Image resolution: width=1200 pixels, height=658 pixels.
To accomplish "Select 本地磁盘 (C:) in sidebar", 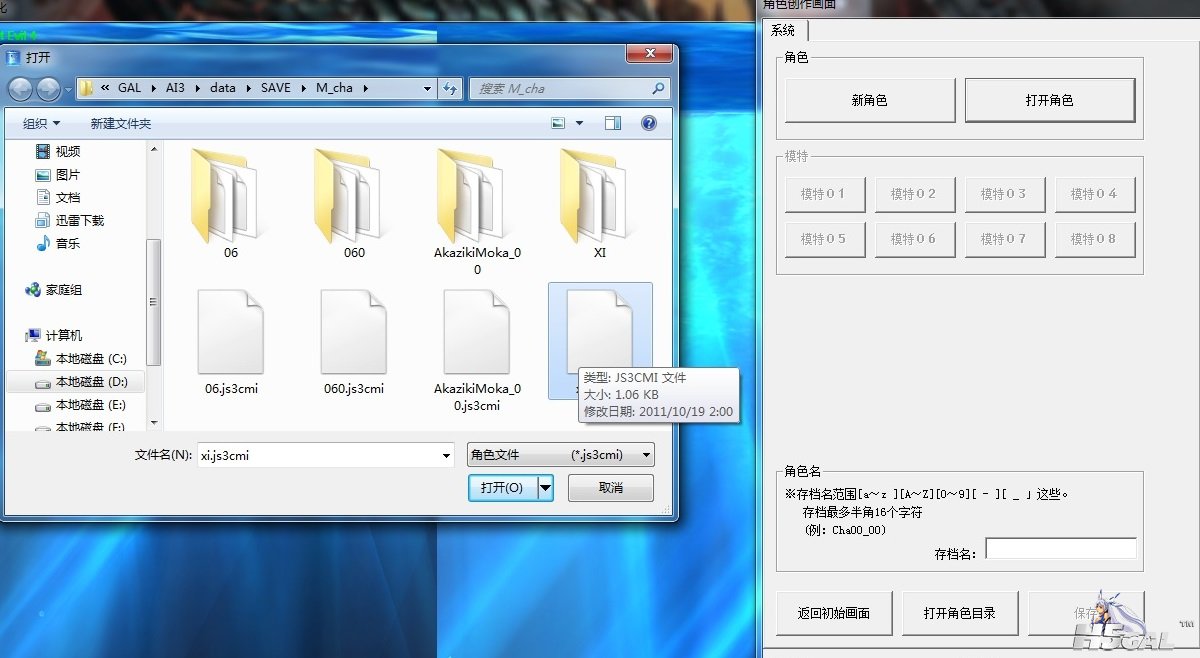I will (90, 358).
